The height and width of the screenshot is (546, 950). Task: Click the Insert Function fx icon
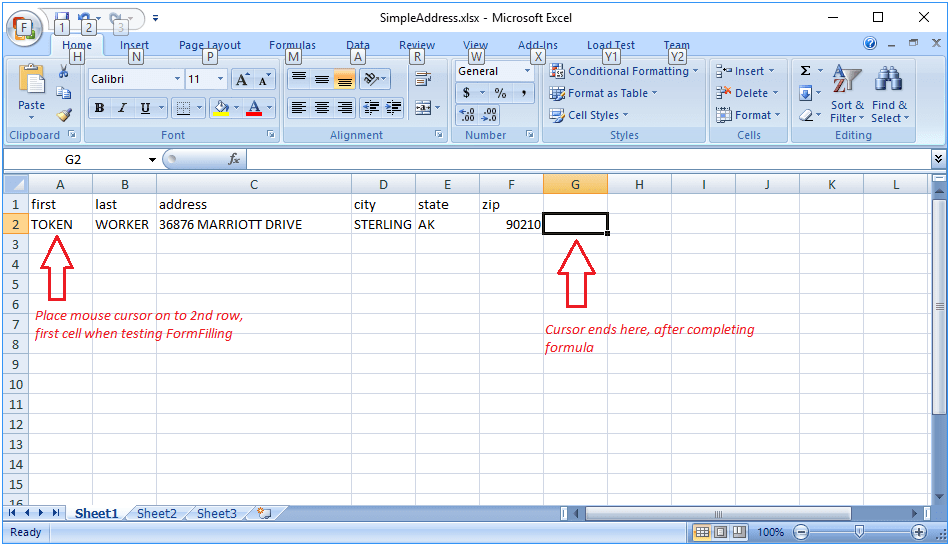click(234, 159)
